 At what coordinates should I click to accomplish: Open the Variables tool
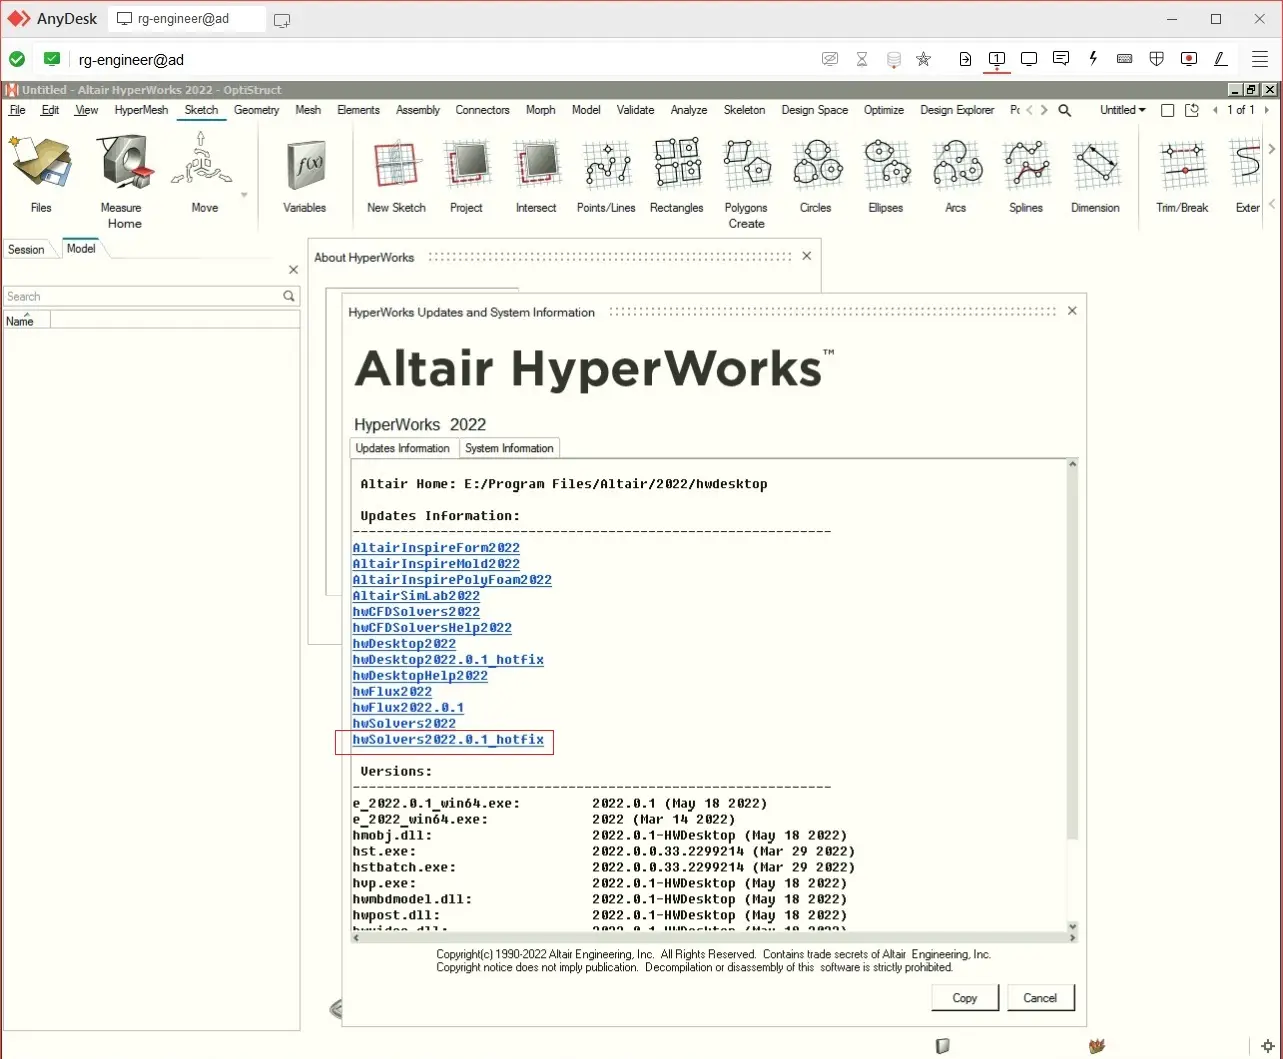(304, 174)
